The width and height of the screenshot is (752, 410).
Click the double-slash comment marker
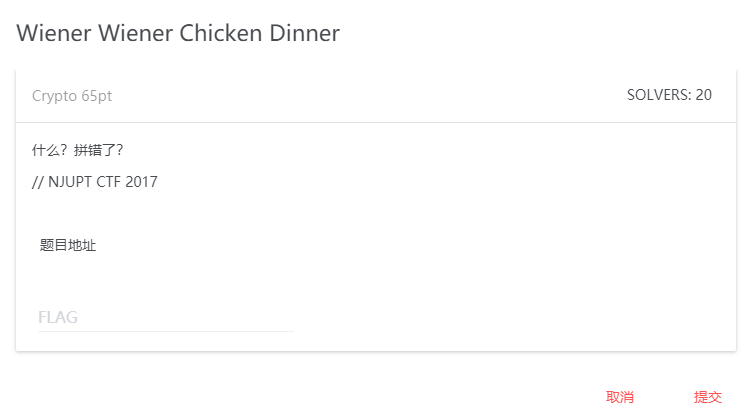click(37, 182)
